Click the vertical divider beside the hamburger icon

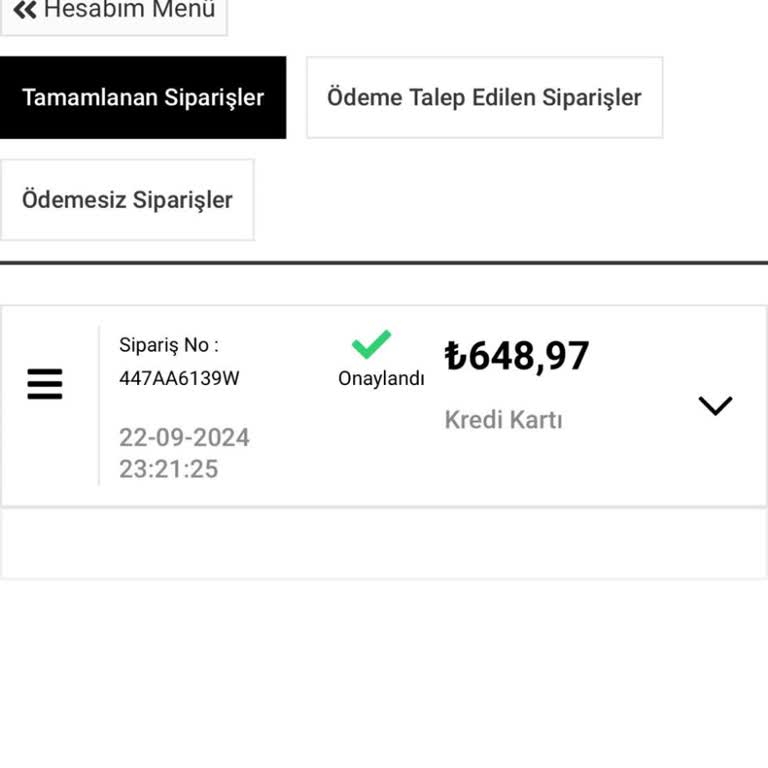[x=99, y=405]
